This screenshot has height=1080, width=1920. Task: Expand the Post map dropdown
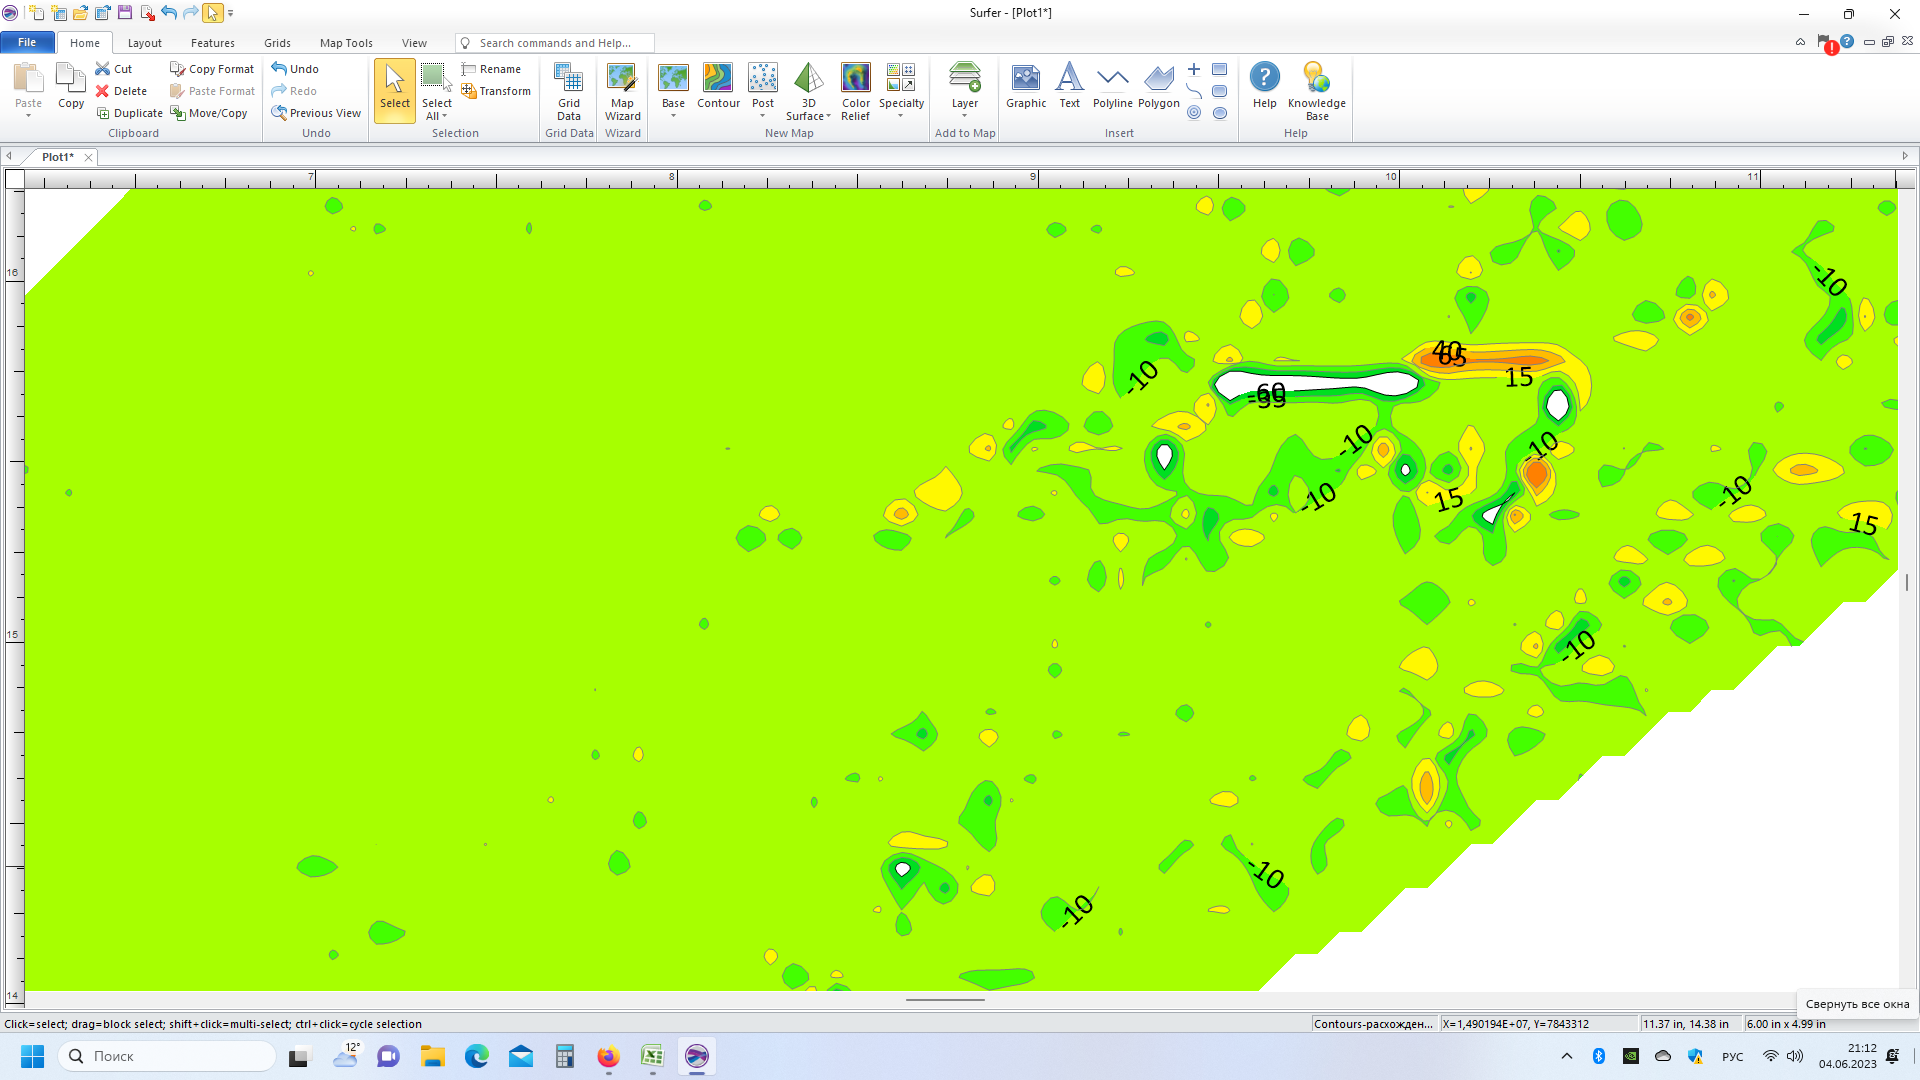[763, 116]
